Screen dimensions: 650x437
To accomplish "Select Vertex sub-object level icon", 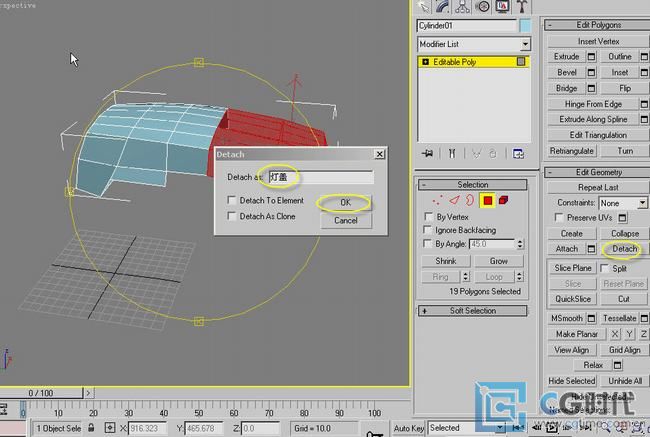I will [x=437, y=201].
